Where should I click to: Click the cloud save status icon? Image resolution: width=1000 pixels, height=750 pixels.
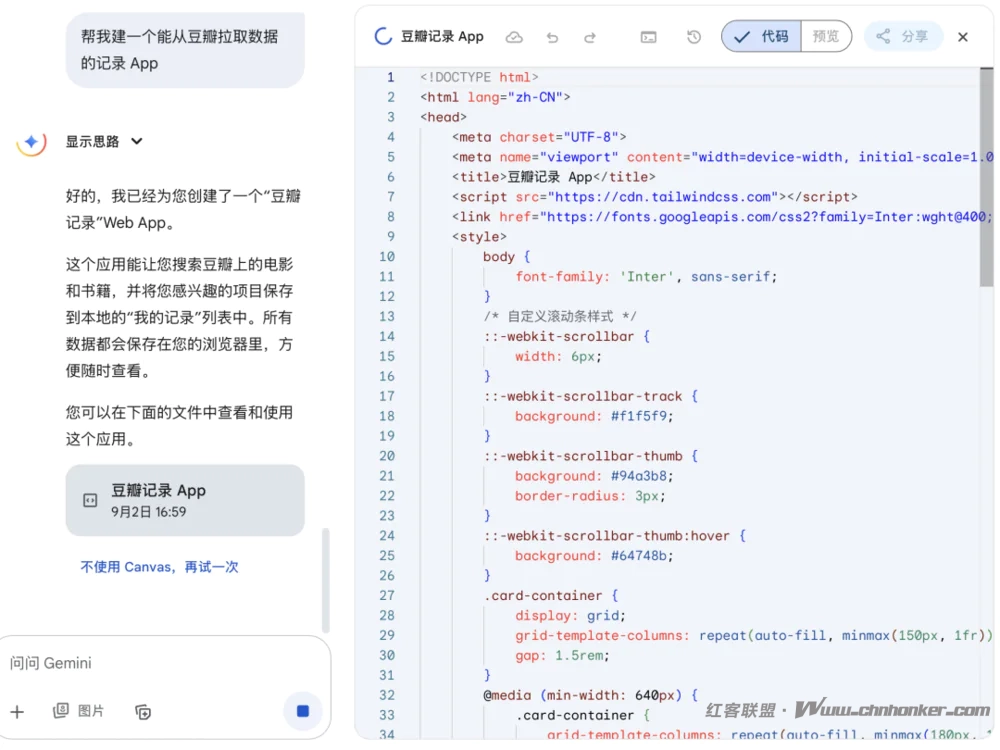pos(514,37)
